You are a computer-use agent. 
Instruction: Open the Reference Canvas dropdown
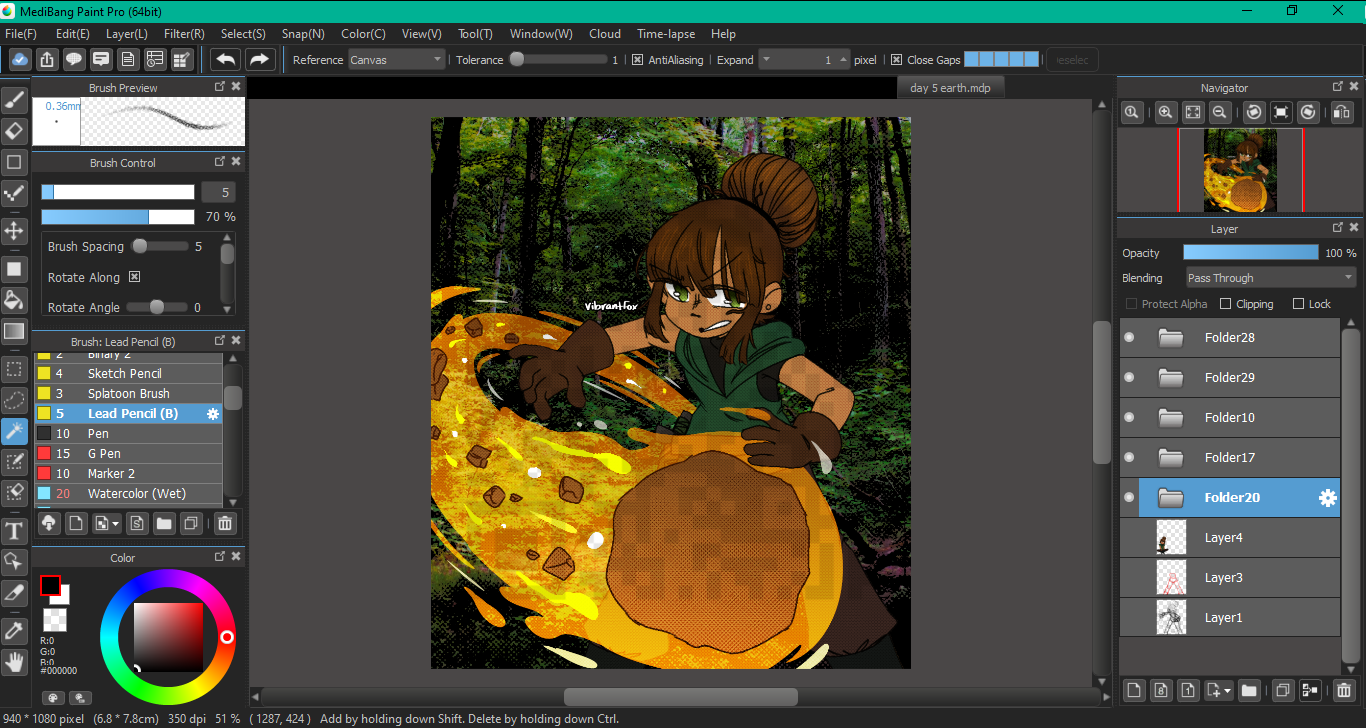[x=396, y=60]
